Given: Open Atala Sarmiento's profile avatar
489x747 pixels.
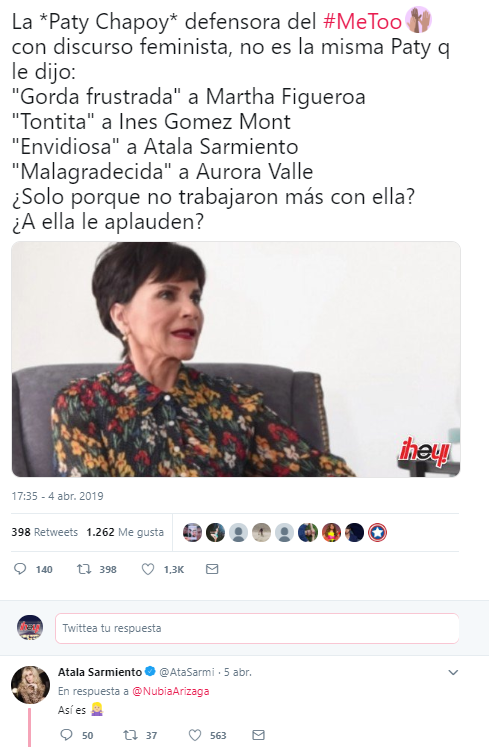Looking at the screenshot, I should point(31,685).
